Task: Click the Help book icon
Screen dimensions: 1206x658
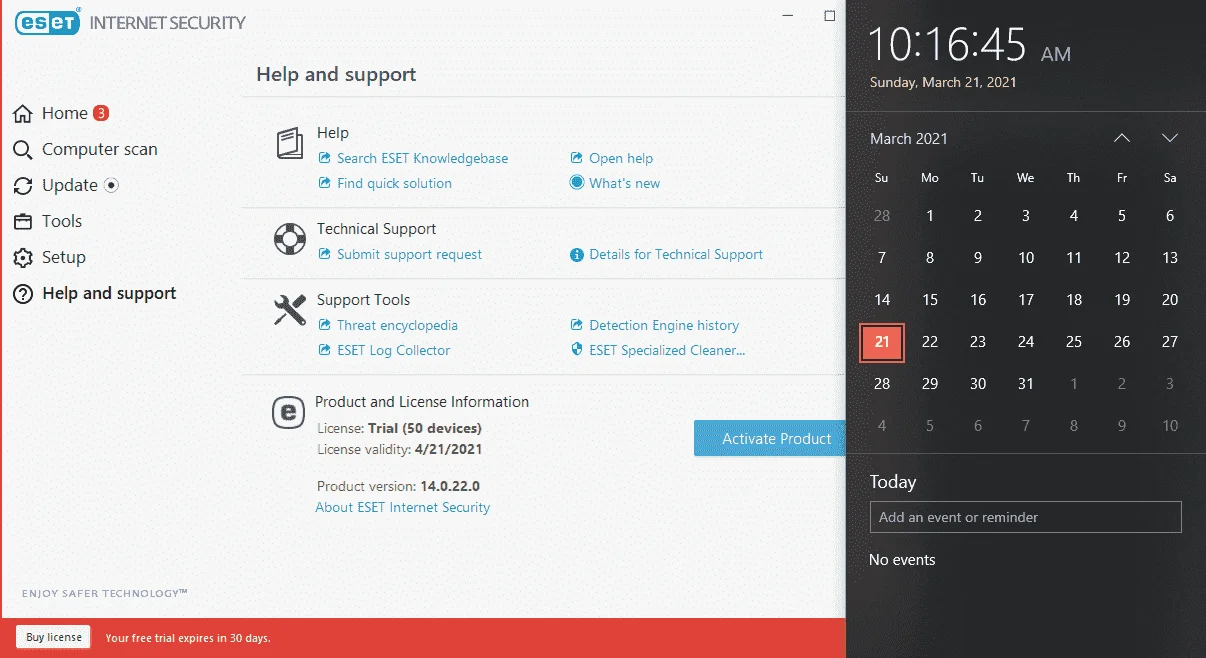Action: coord(289,143)
